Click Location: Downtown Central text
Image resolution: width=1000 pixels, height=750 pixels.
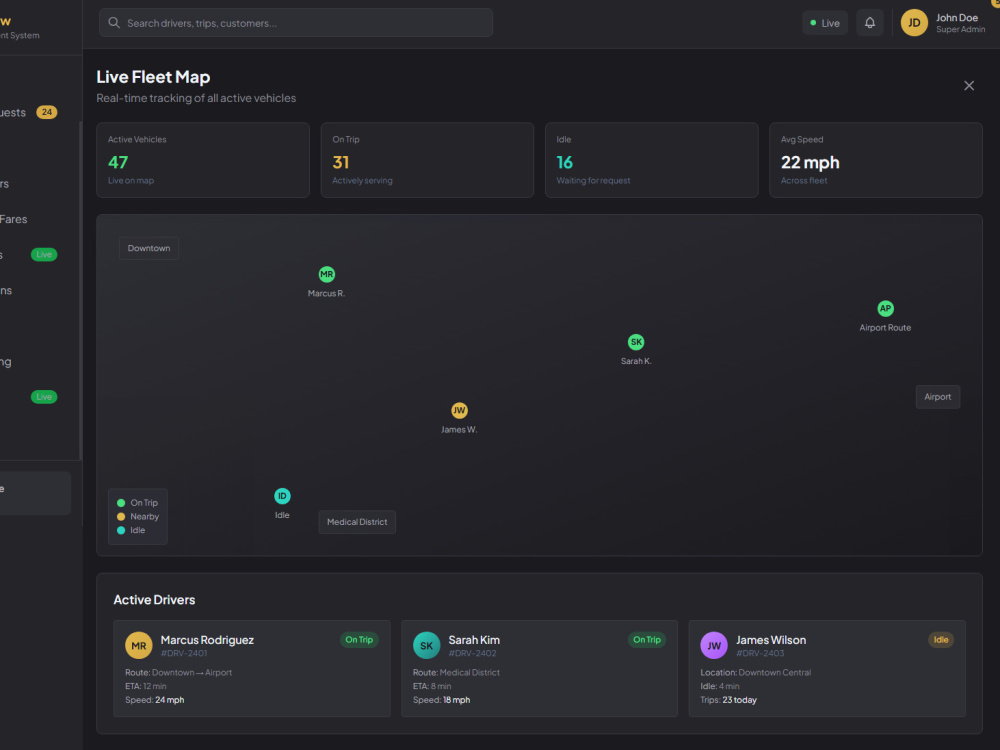click(756, 672)
